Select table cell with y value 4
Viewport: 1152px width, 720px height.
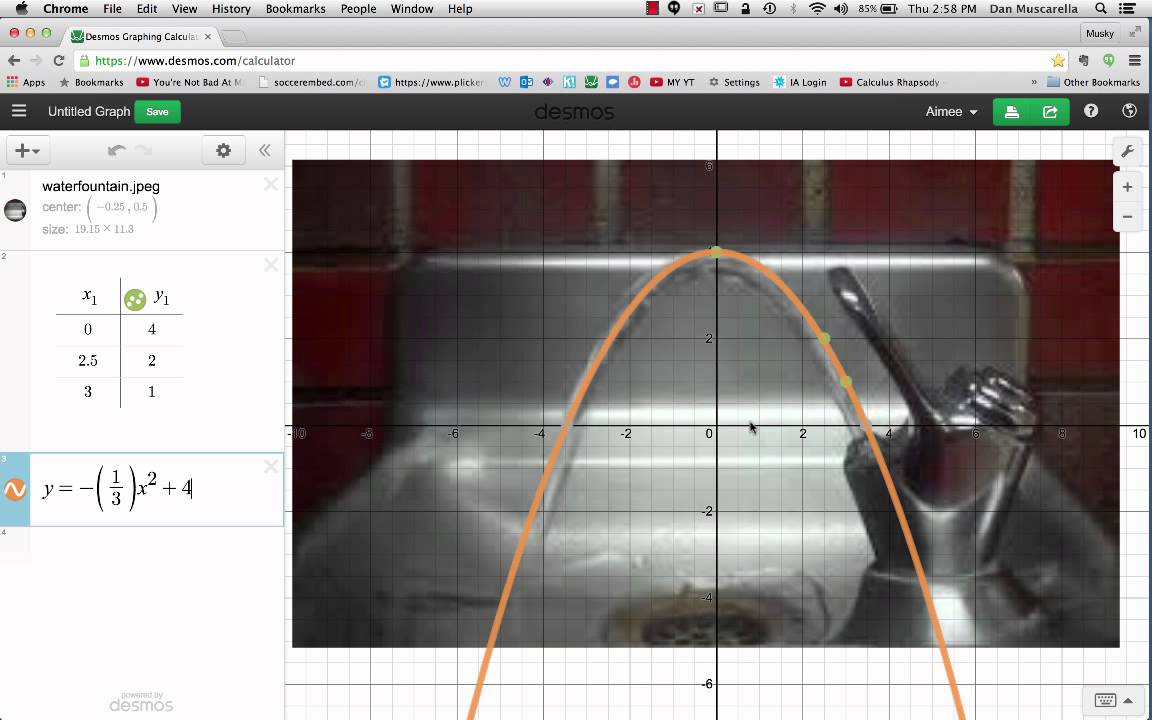(152, 329)
